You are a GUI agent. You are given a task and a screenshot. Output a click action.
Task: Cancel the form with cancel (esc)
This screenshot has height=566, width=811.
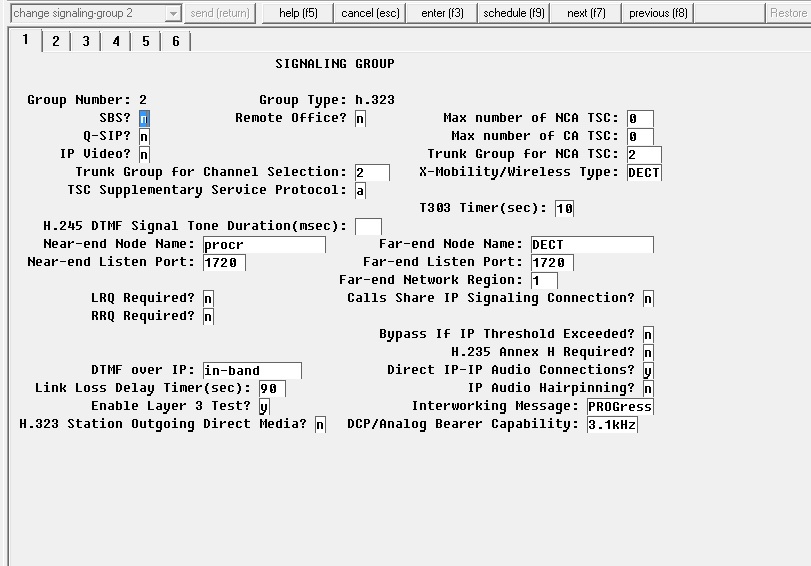tap(370, 13)
